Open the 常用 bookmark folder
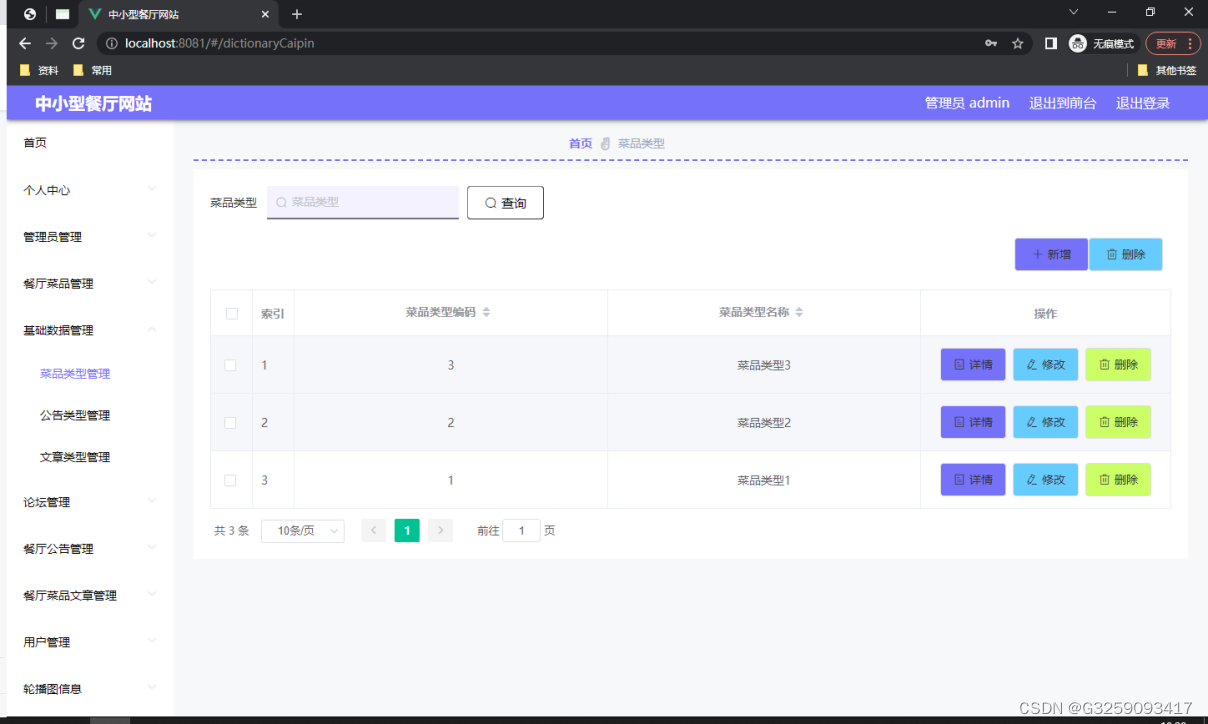Viewport: 1208px width, 724px height. [x=92, y=71]
